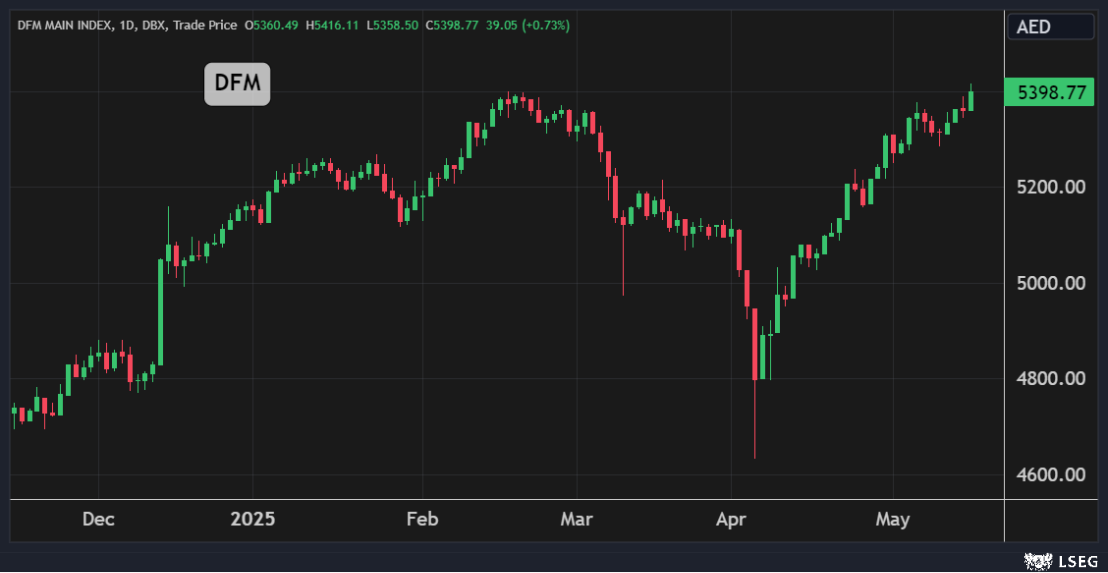Select the DFM label box on chart

point(237,84)
